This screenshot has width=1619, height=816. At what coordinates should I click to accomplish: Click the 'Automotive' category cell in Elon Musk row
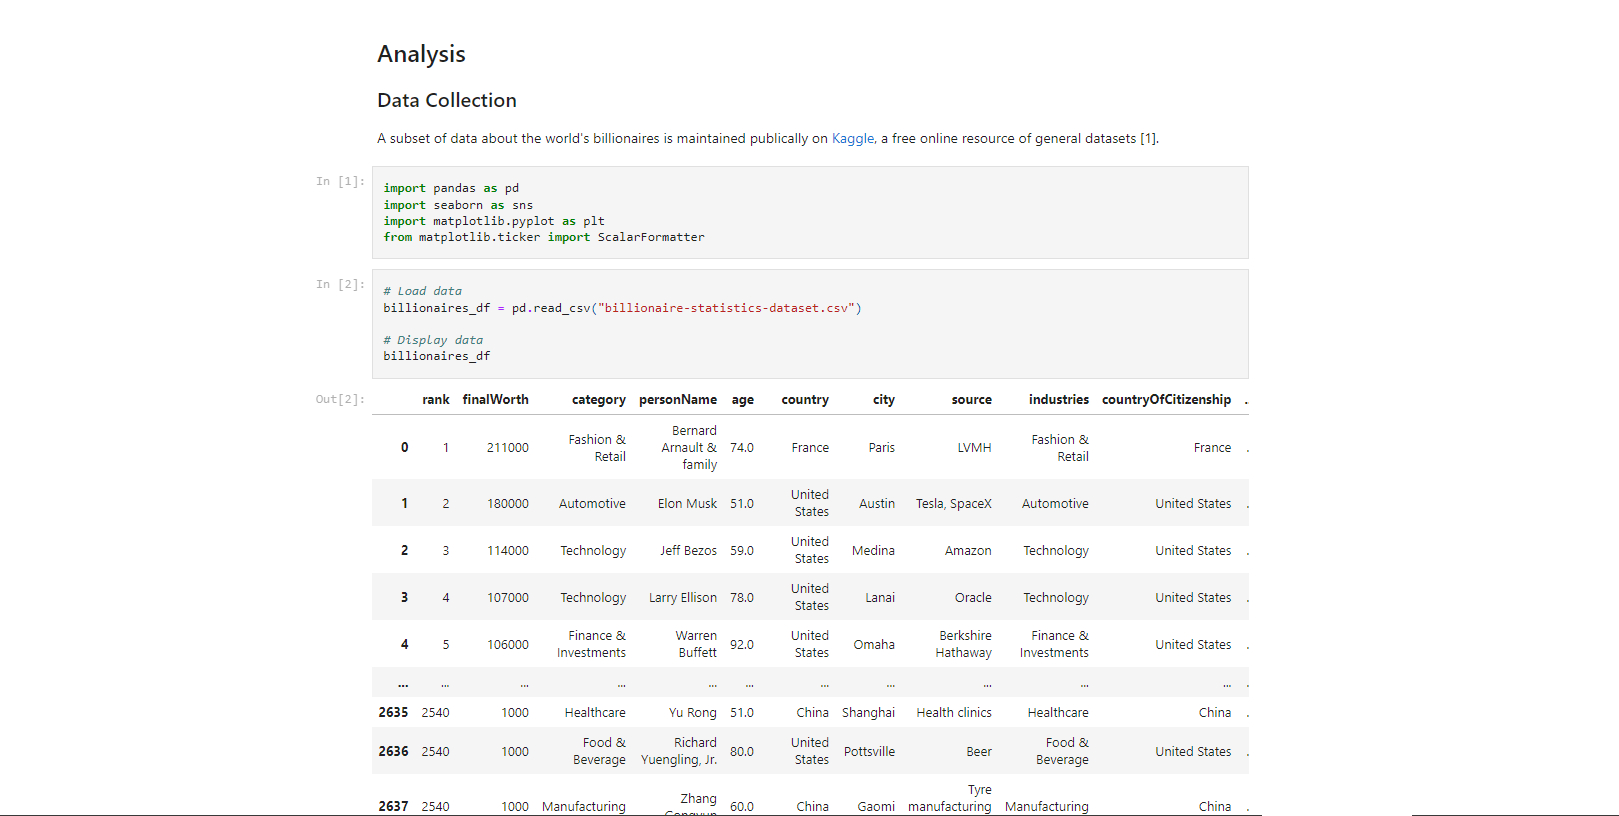(592, 504)
